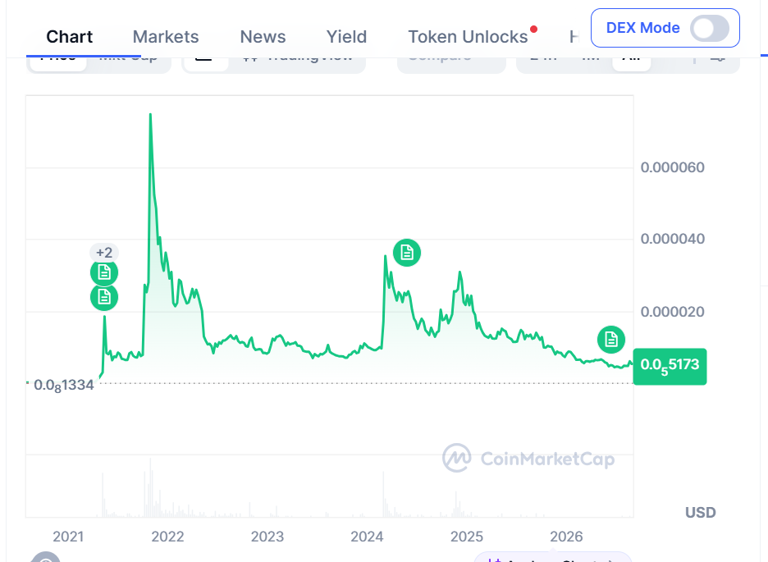Switch to the Markets tab
The width and height of the screenshot is (768, 562).
coord(166,37)
